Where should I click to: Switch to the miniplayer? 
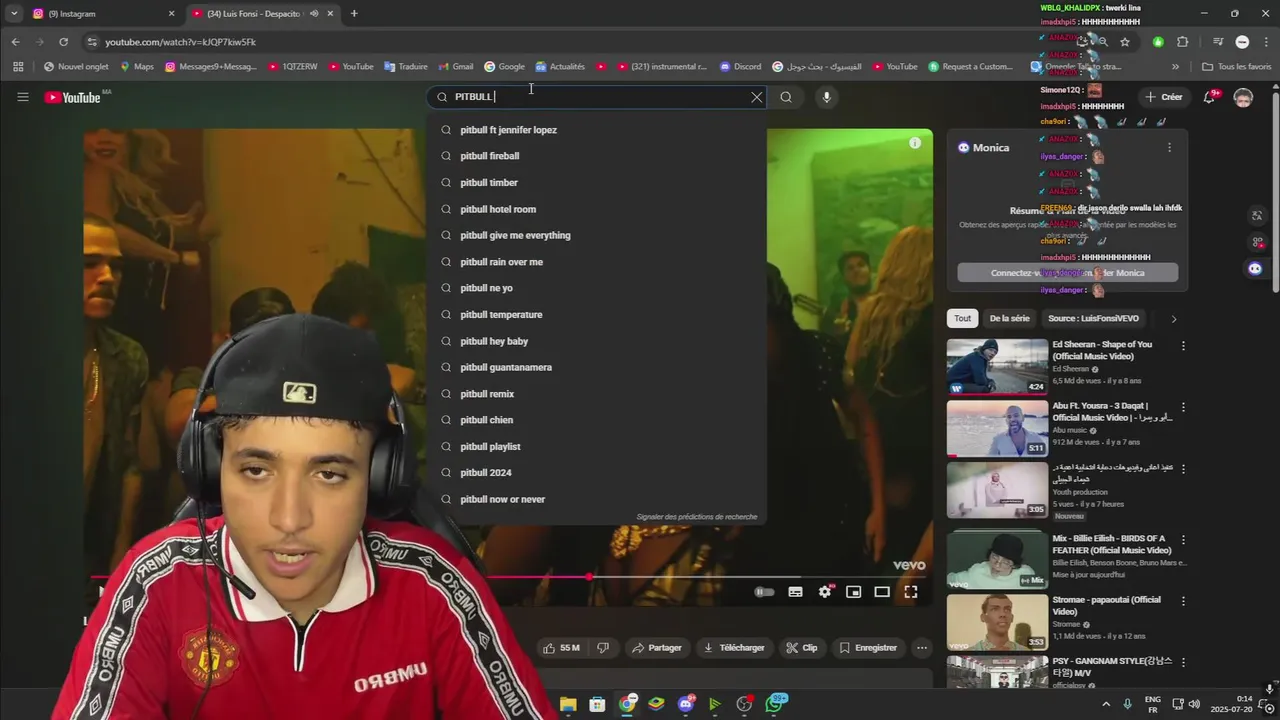pyautogui.click(x=853, y=592)
